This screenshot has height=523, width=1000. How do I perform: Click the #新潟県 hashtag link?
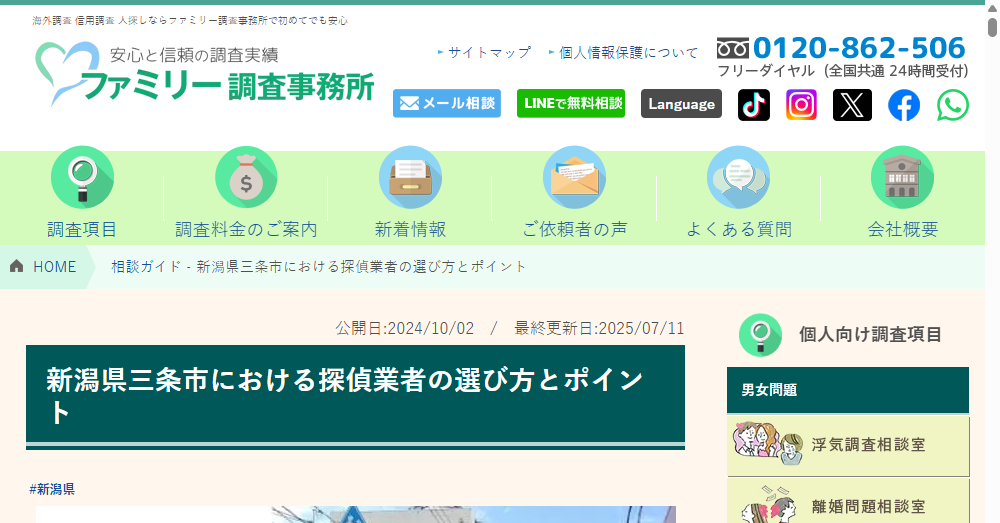point(52,489)
